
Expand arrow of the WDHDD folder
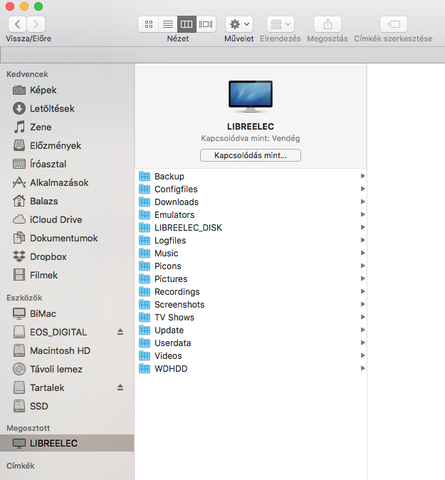click(363, 368)
